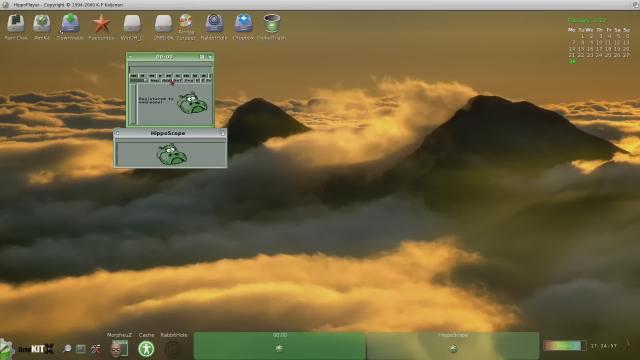Click the HippoPlayer registration hippo picture
This screenshot has width=640, height=360.
[192, 103]
